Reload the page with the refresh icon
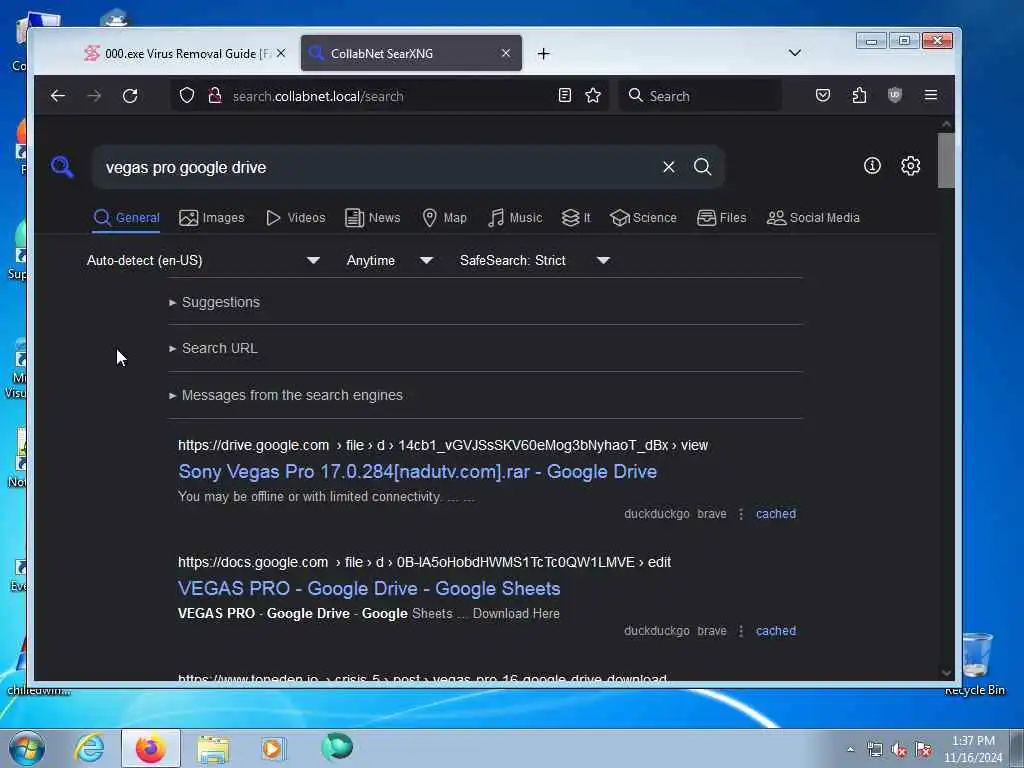Image resolution: width=1024 pixels, height=768 pixels. 130,96
